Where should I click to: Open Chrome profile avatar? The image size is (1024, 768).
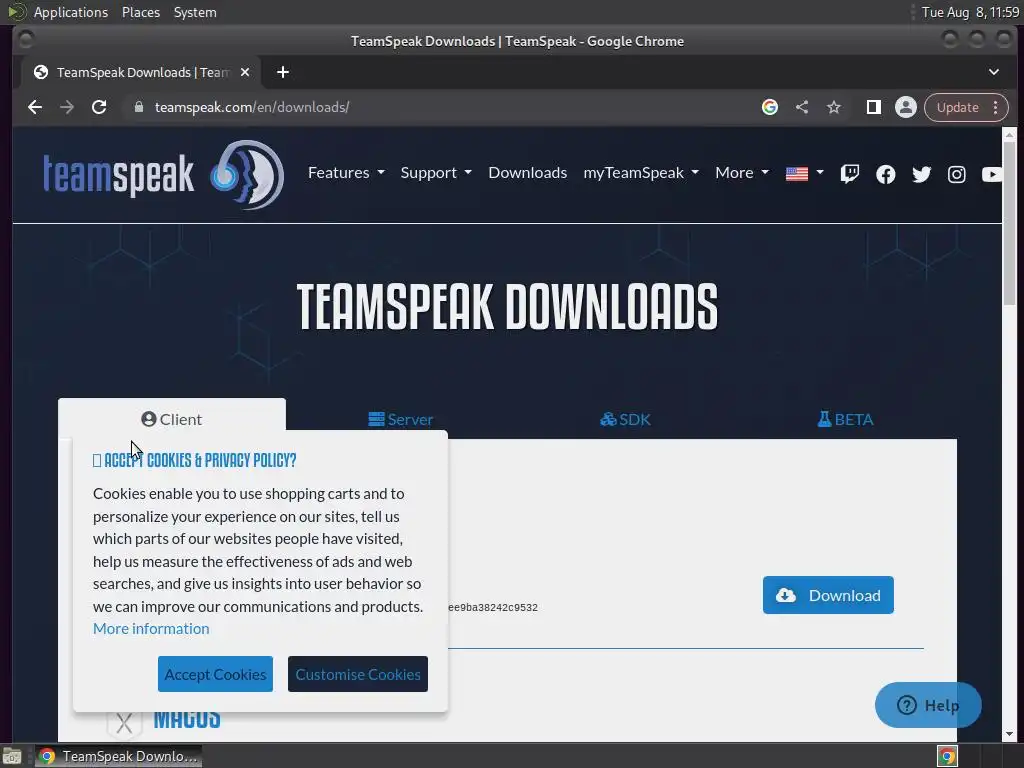pyautogui.click(x=906, y=107)
